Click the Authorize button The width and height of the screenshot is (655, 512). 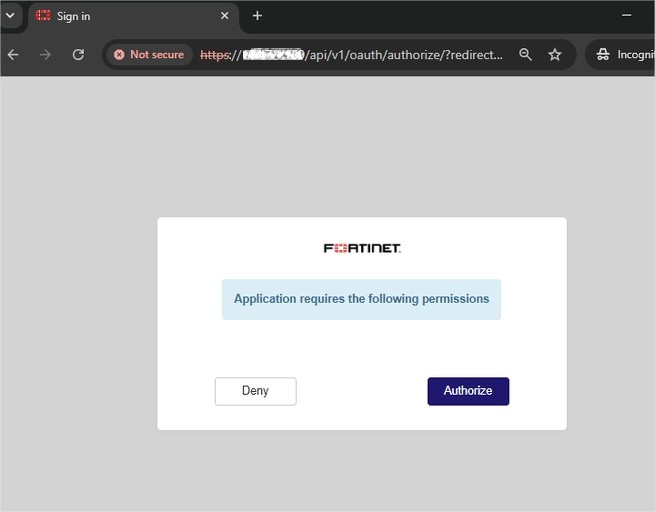[468, 391]
